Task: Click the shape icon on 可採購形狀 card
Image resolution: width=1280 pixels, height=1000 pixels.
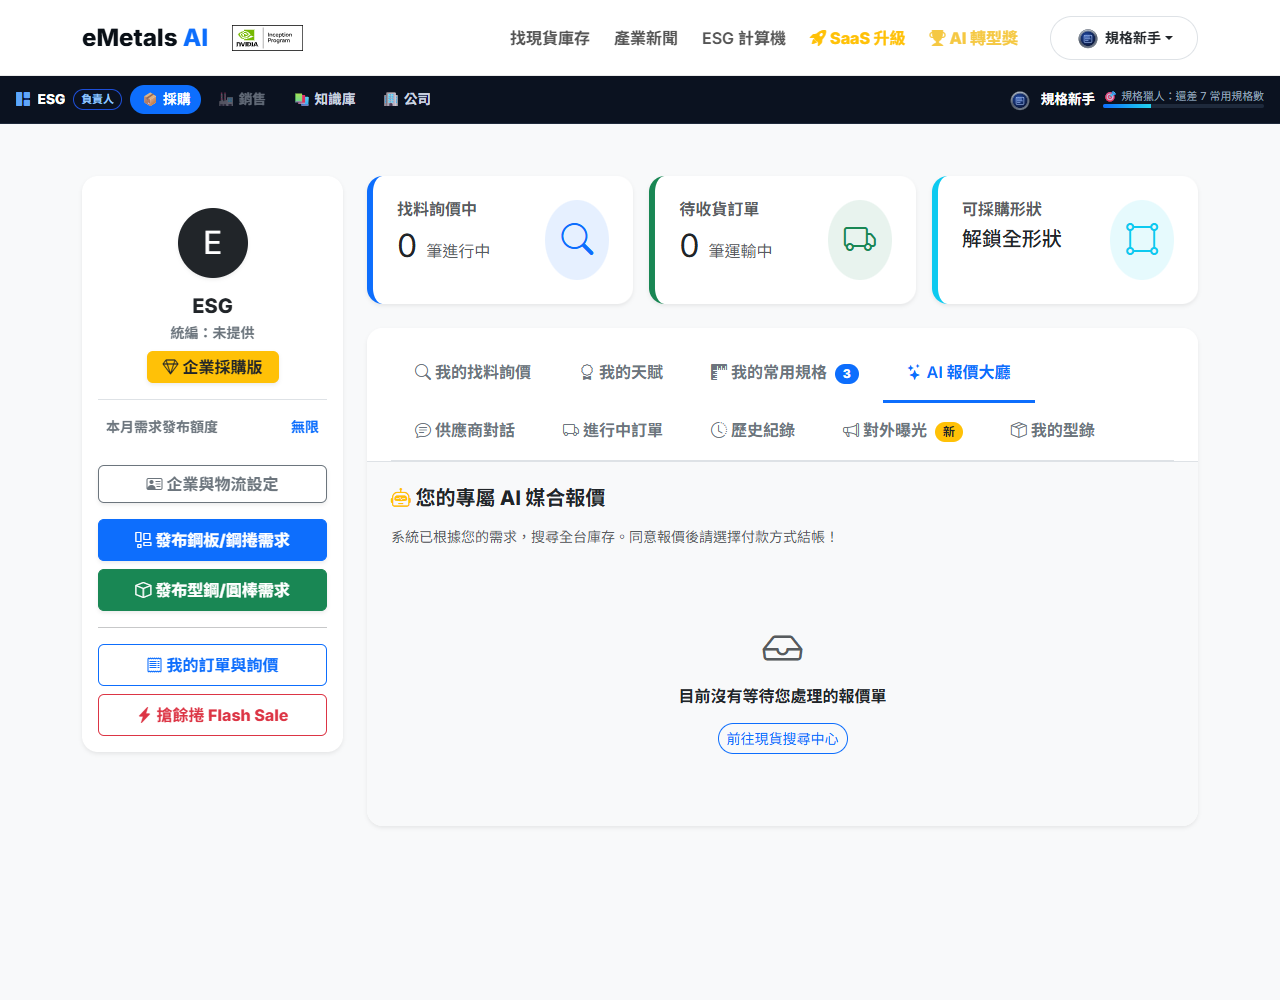Action: [1142, 240]
